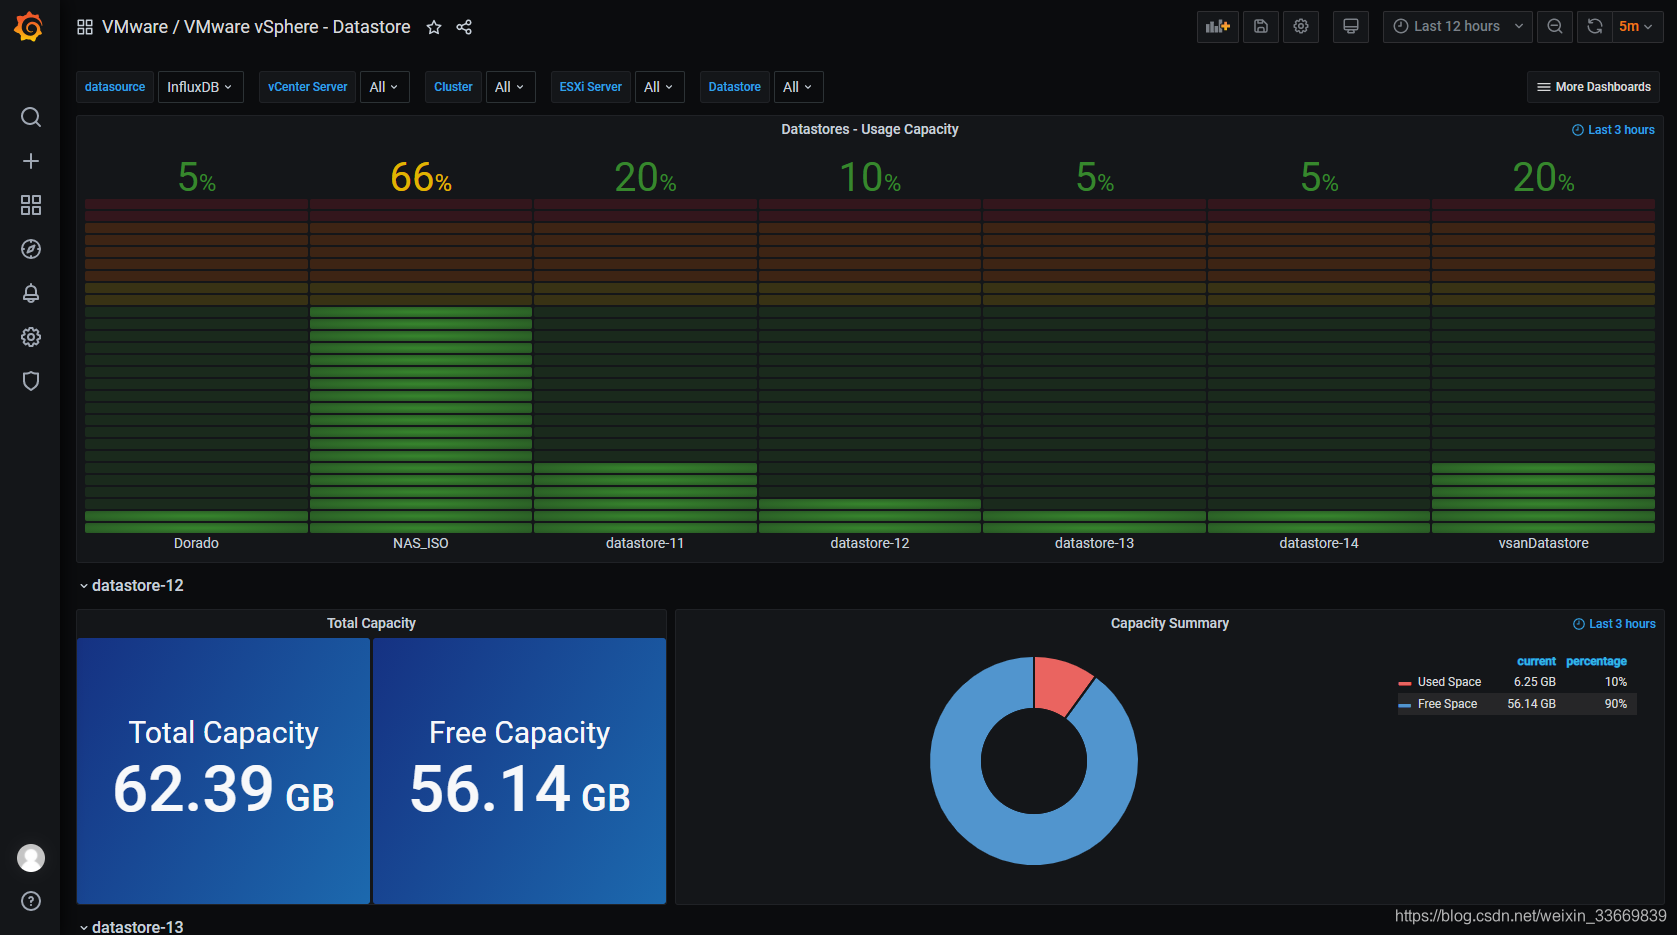The width and height of the screenshot is (1677, 935).
Task: Click the datastore-13 gauge bar
Action: coord(1094,366)
